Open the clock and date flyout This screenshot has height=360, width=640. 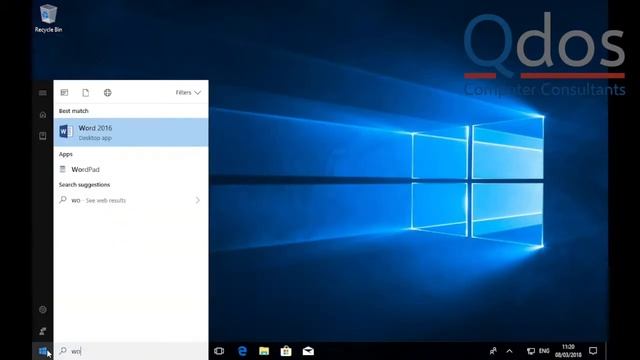[x=568, y=351]
